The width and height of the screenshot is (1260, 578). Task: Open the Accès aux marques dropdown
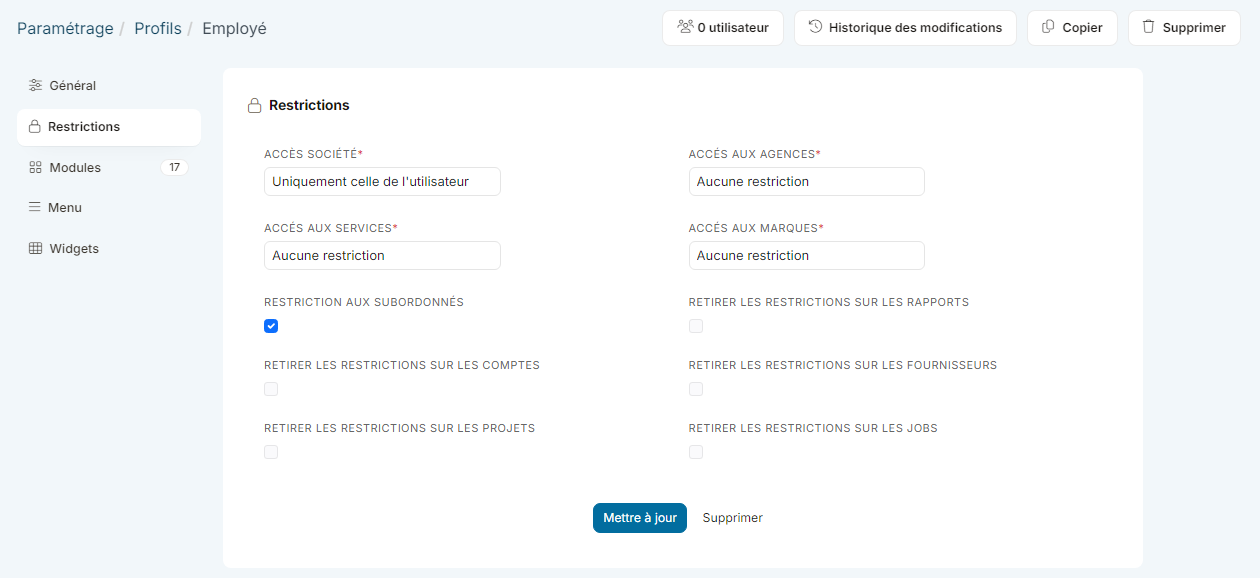pos(807,256)
